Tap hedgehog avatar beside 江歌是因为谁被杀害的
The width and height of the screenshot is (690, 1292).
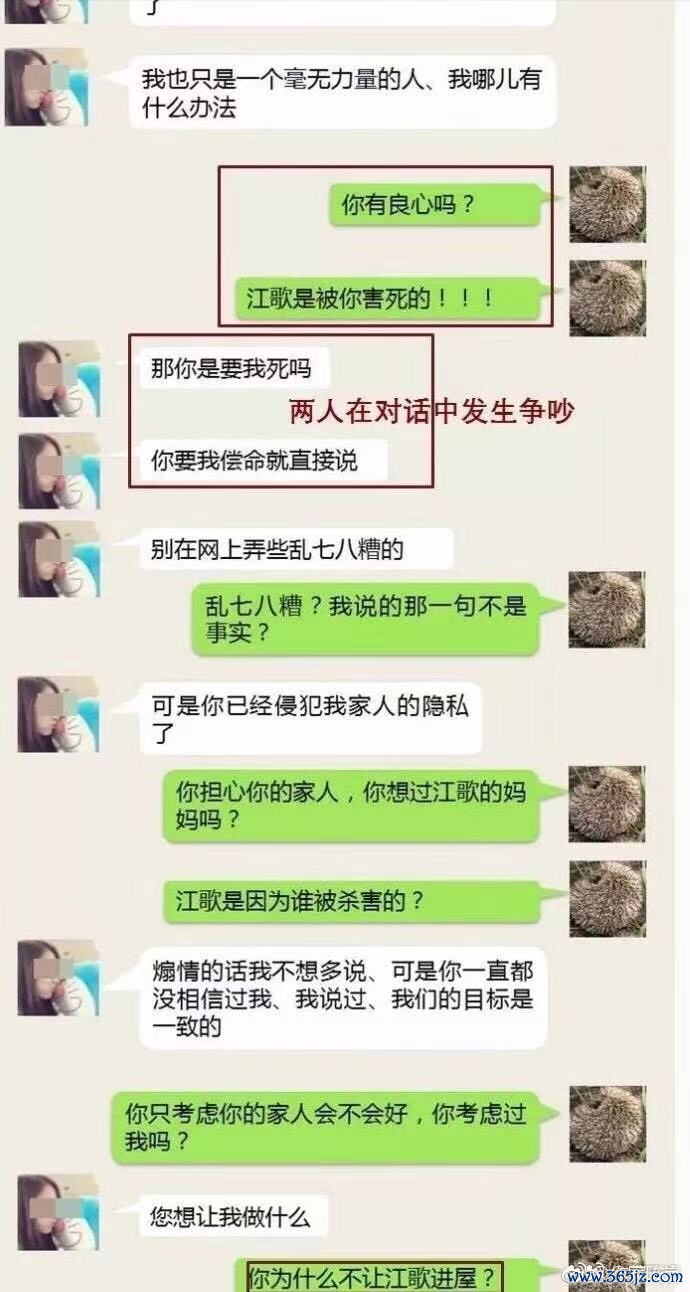607,899
